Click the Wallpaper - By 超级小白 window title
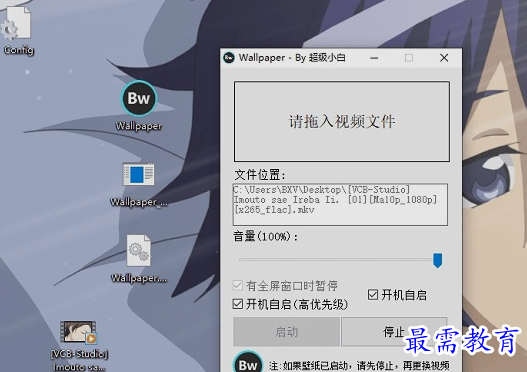Image resolution: width=527 pixels, height=372 pixels. tap(292, 58)
